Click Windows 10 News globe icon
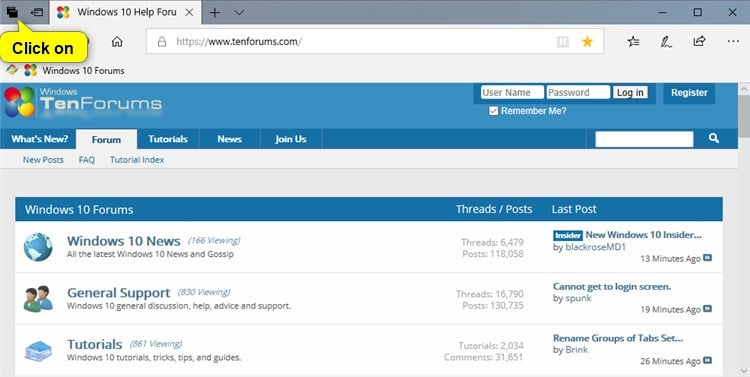 coord(38,247)
